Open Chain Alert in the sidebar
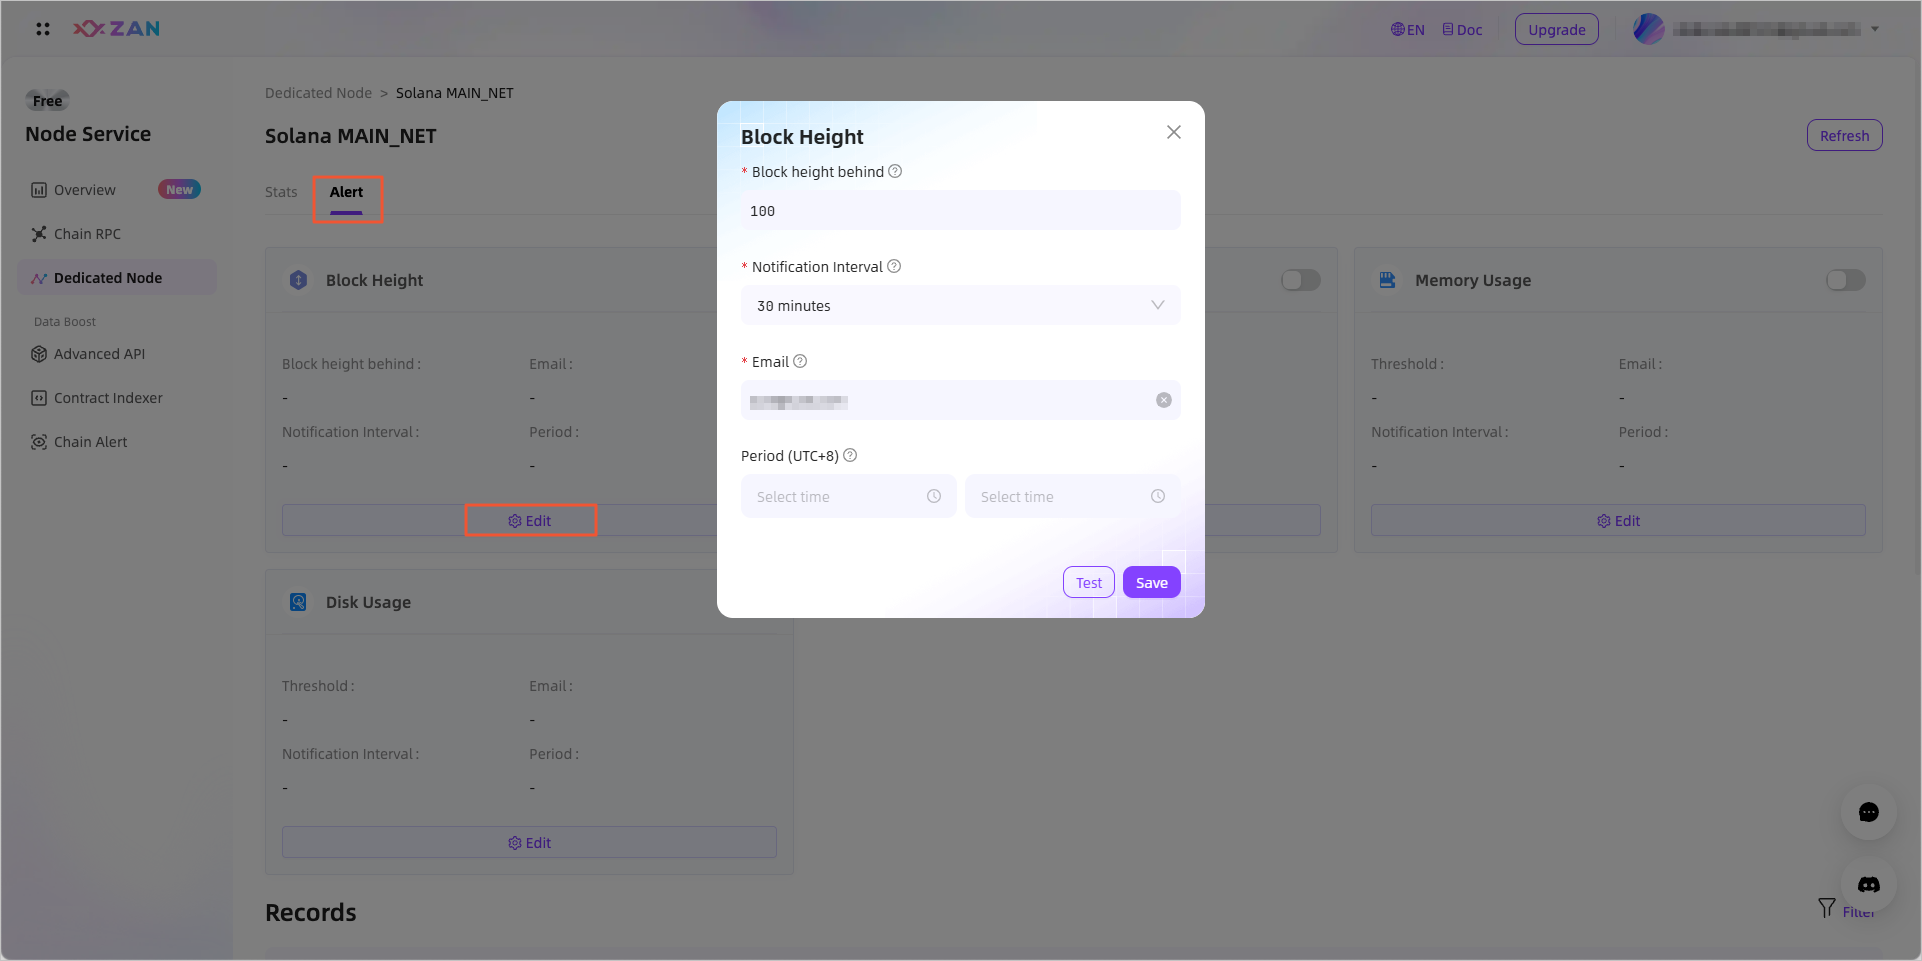1922x961 pixels. (79, 442)
